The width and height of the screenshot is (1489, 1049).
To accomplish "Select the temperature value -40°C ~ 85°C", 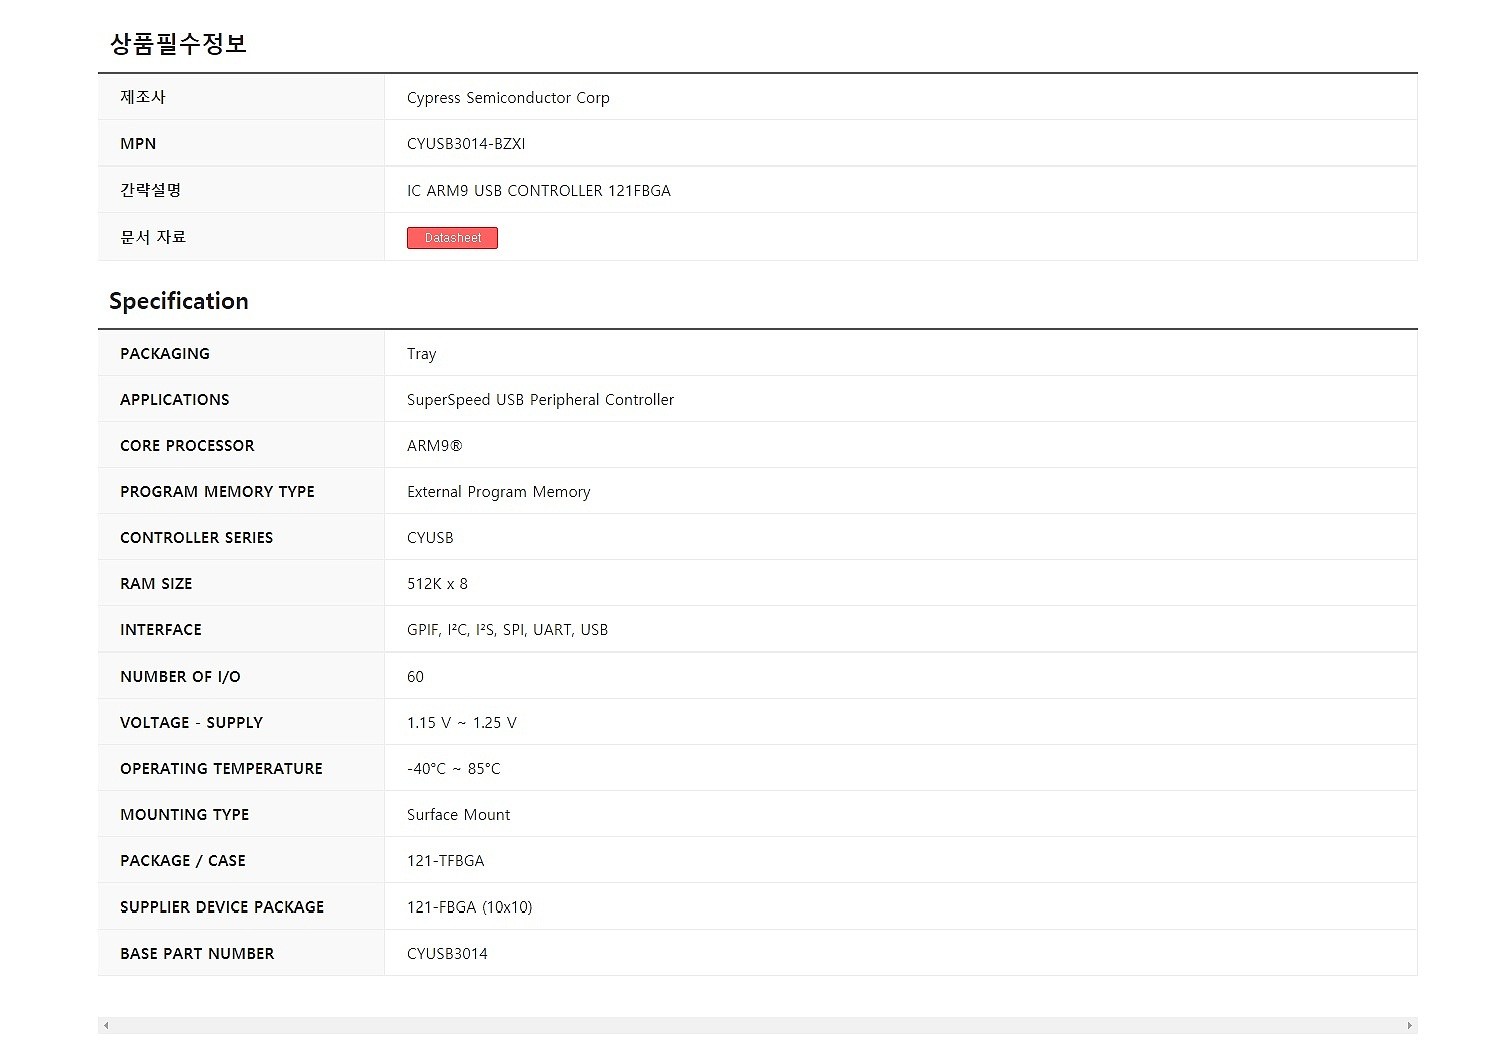I will [454, 769].
